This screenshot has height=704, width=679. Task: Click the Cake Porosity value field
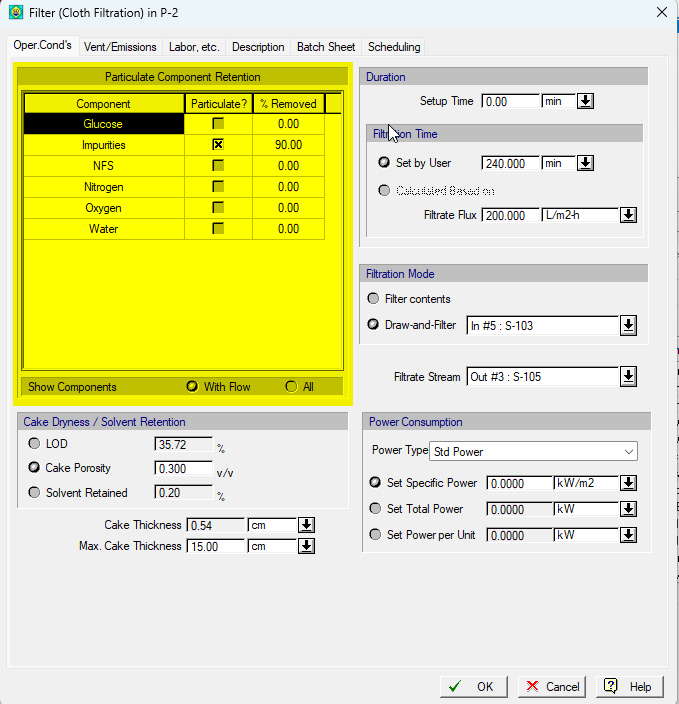(x=183, y=468)
